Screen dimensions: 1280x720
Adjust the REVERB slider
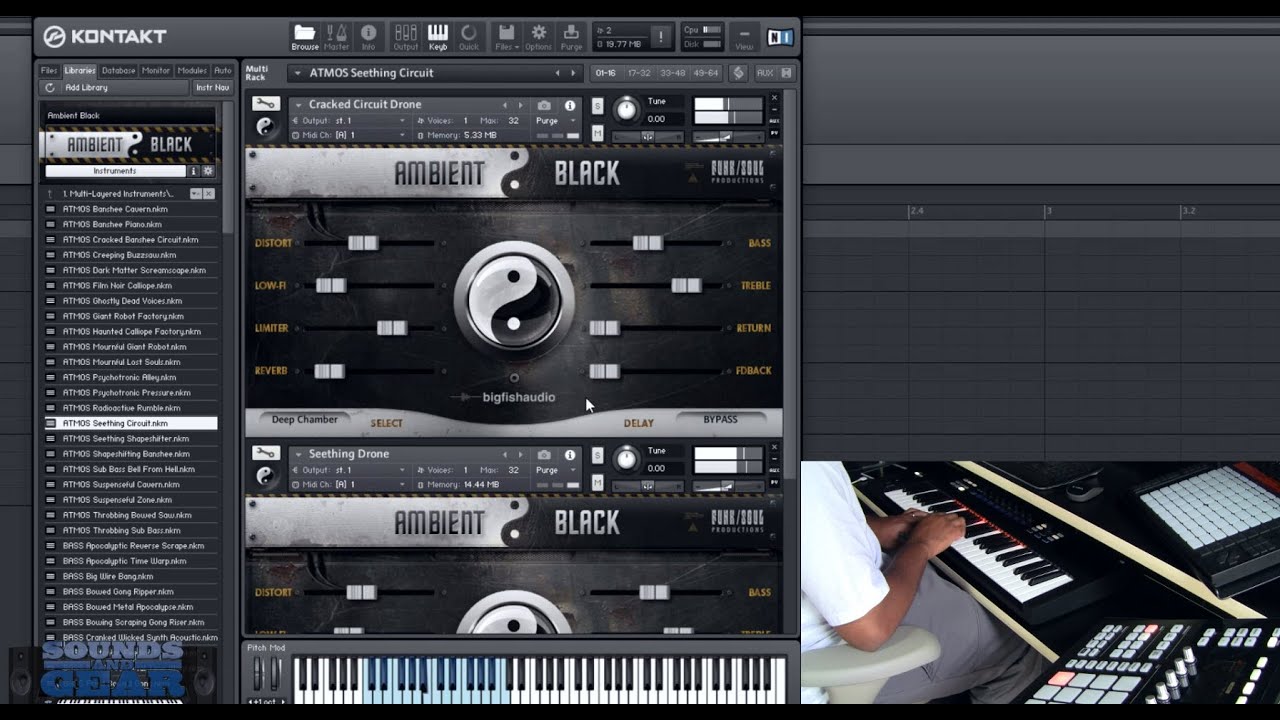[329, 371]
